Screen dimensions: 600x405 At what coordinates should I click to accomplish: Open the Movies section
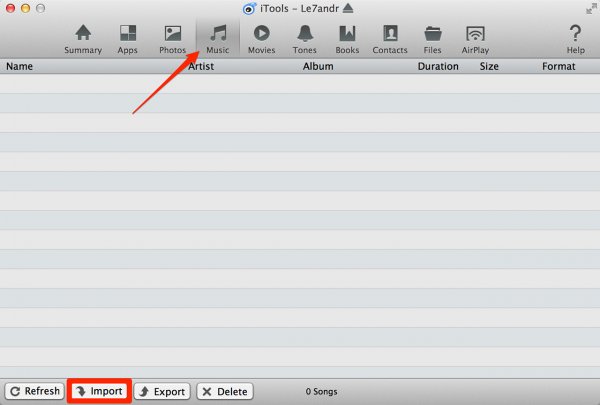(x=262, y=39)
